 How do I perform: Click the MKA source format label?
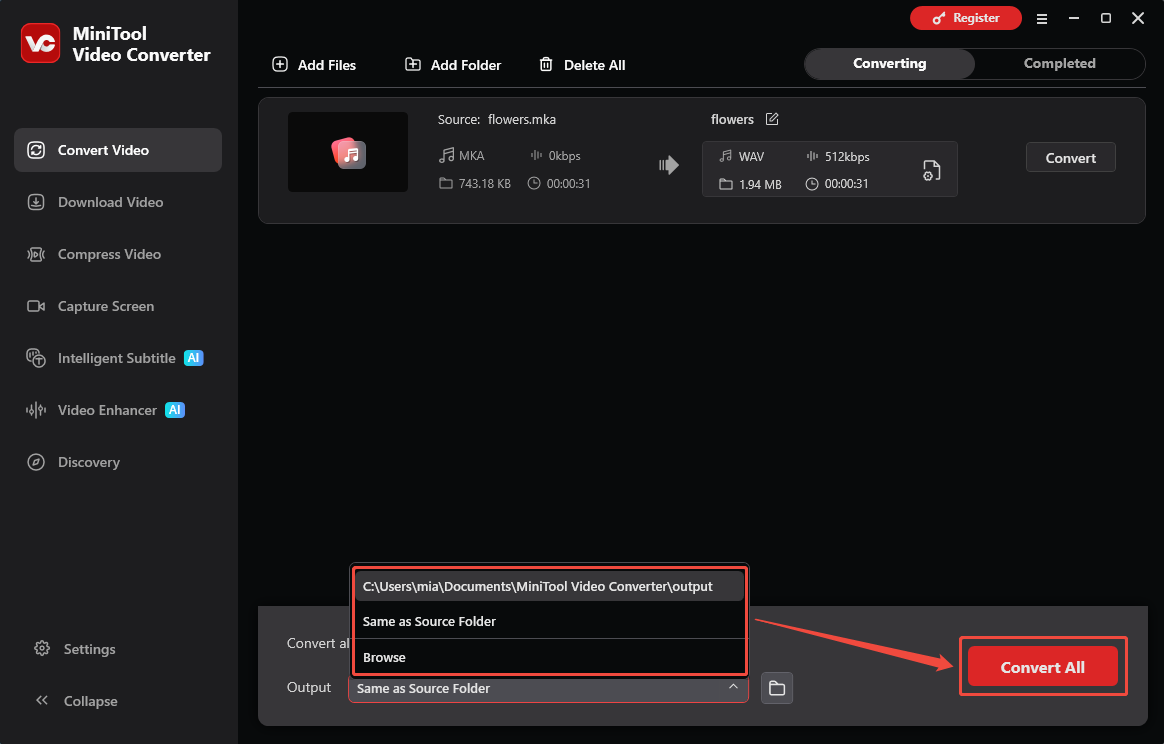pyautogui.click(x=471, y=156)
